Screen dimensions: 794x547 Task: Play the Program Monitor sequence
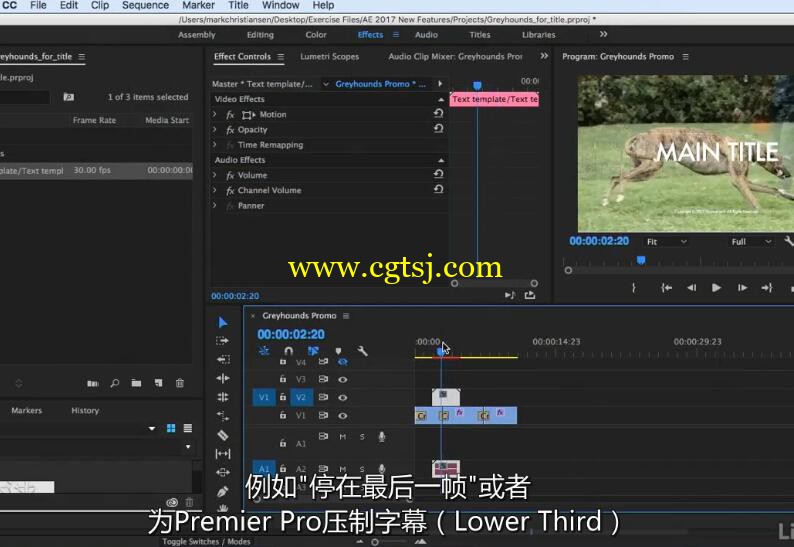point(716,288)
